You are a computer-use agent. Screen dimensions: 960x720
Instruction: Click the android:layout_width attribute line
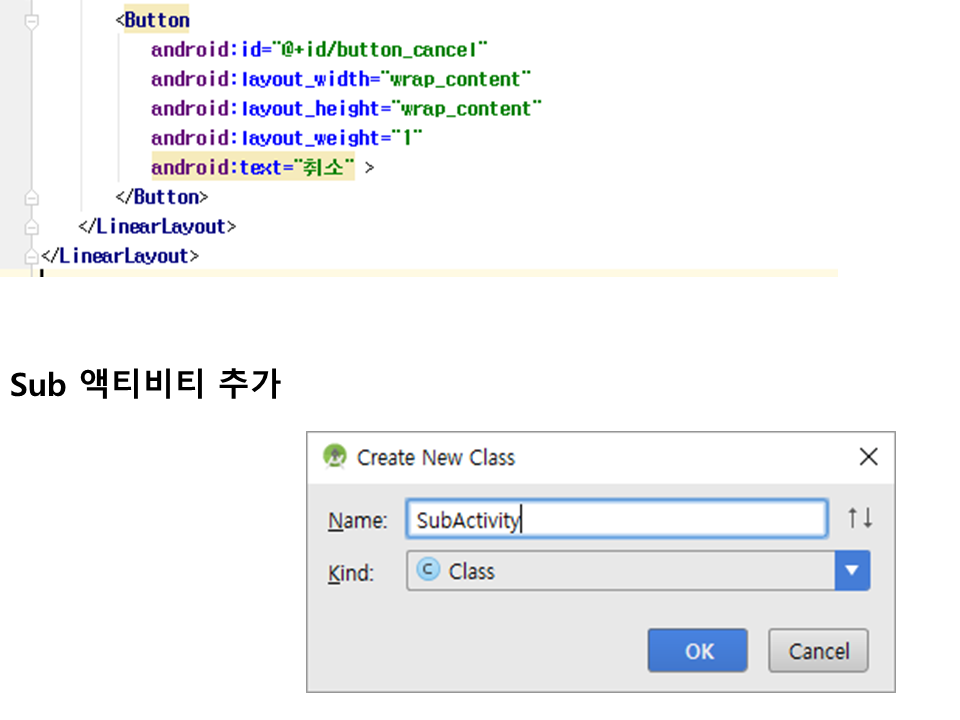[x=341, y=79]
